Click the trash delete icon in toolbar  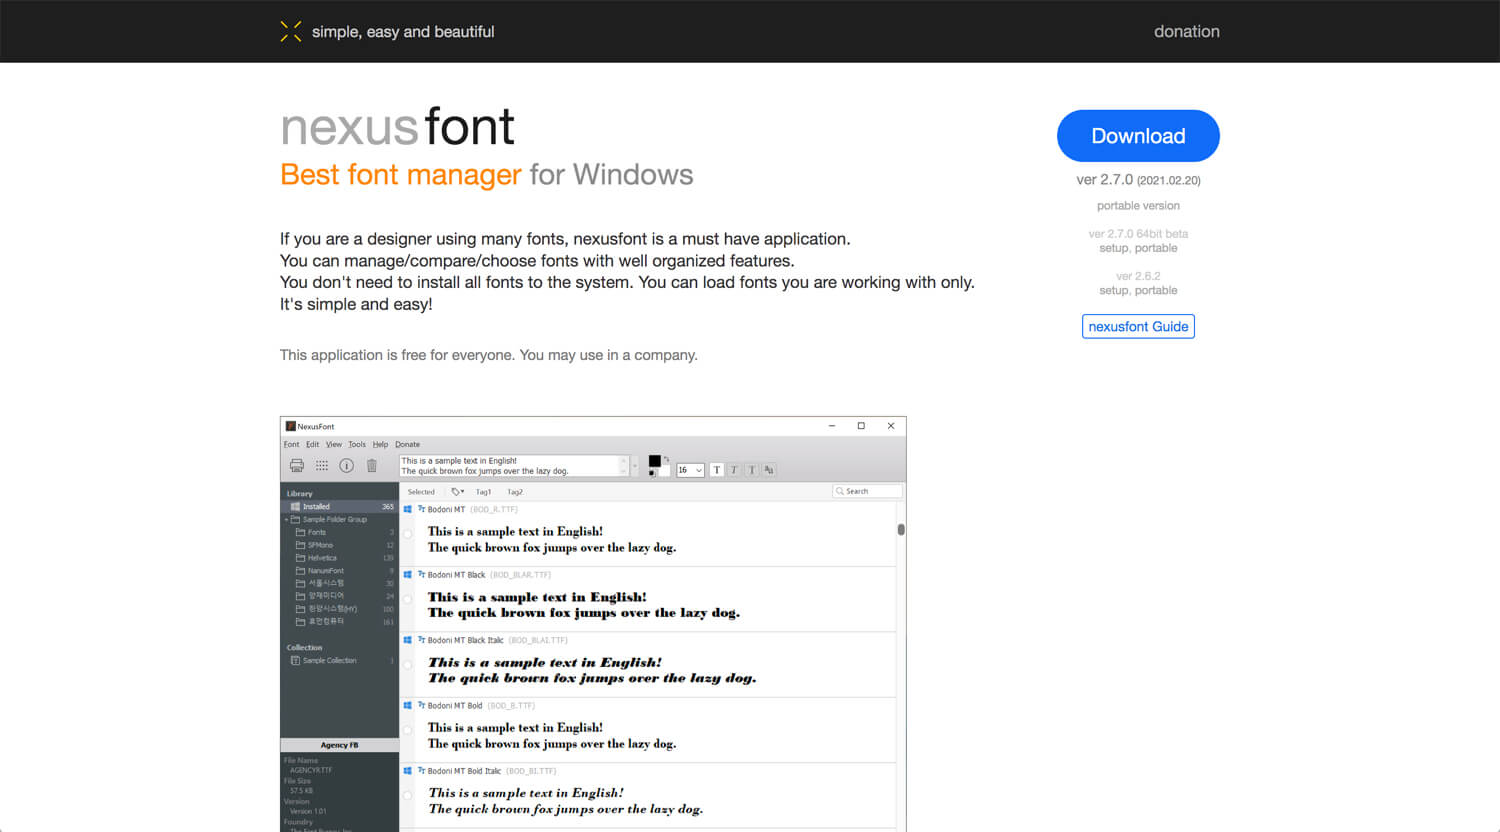(x=372, y=465)
